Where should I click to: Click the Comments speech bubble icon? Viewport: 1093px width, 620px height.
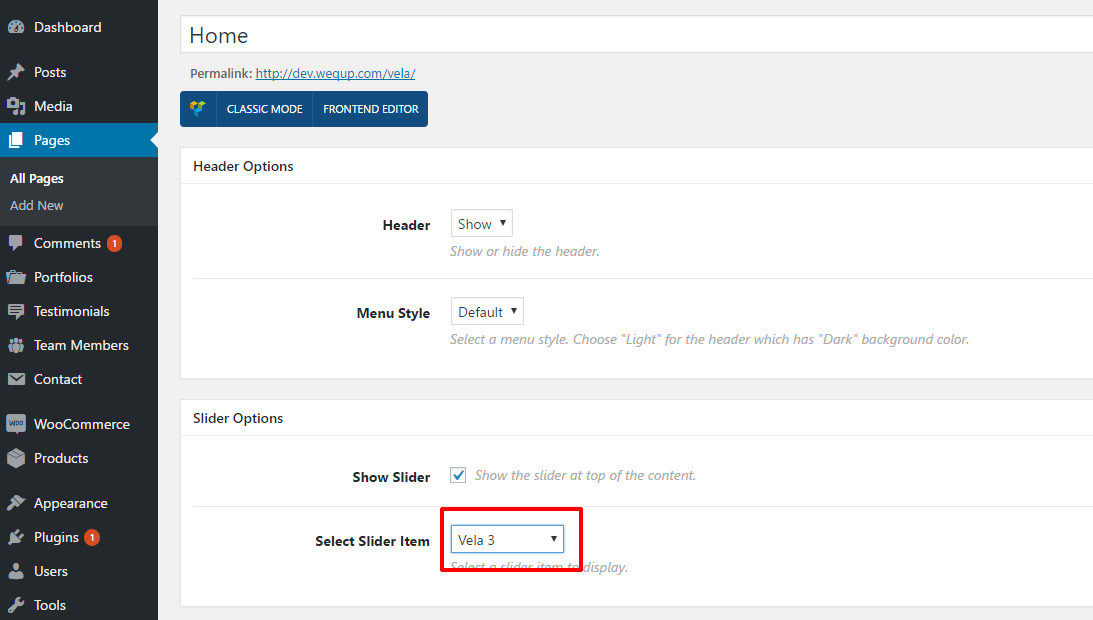pyautogui.click(x=16, y=243)
